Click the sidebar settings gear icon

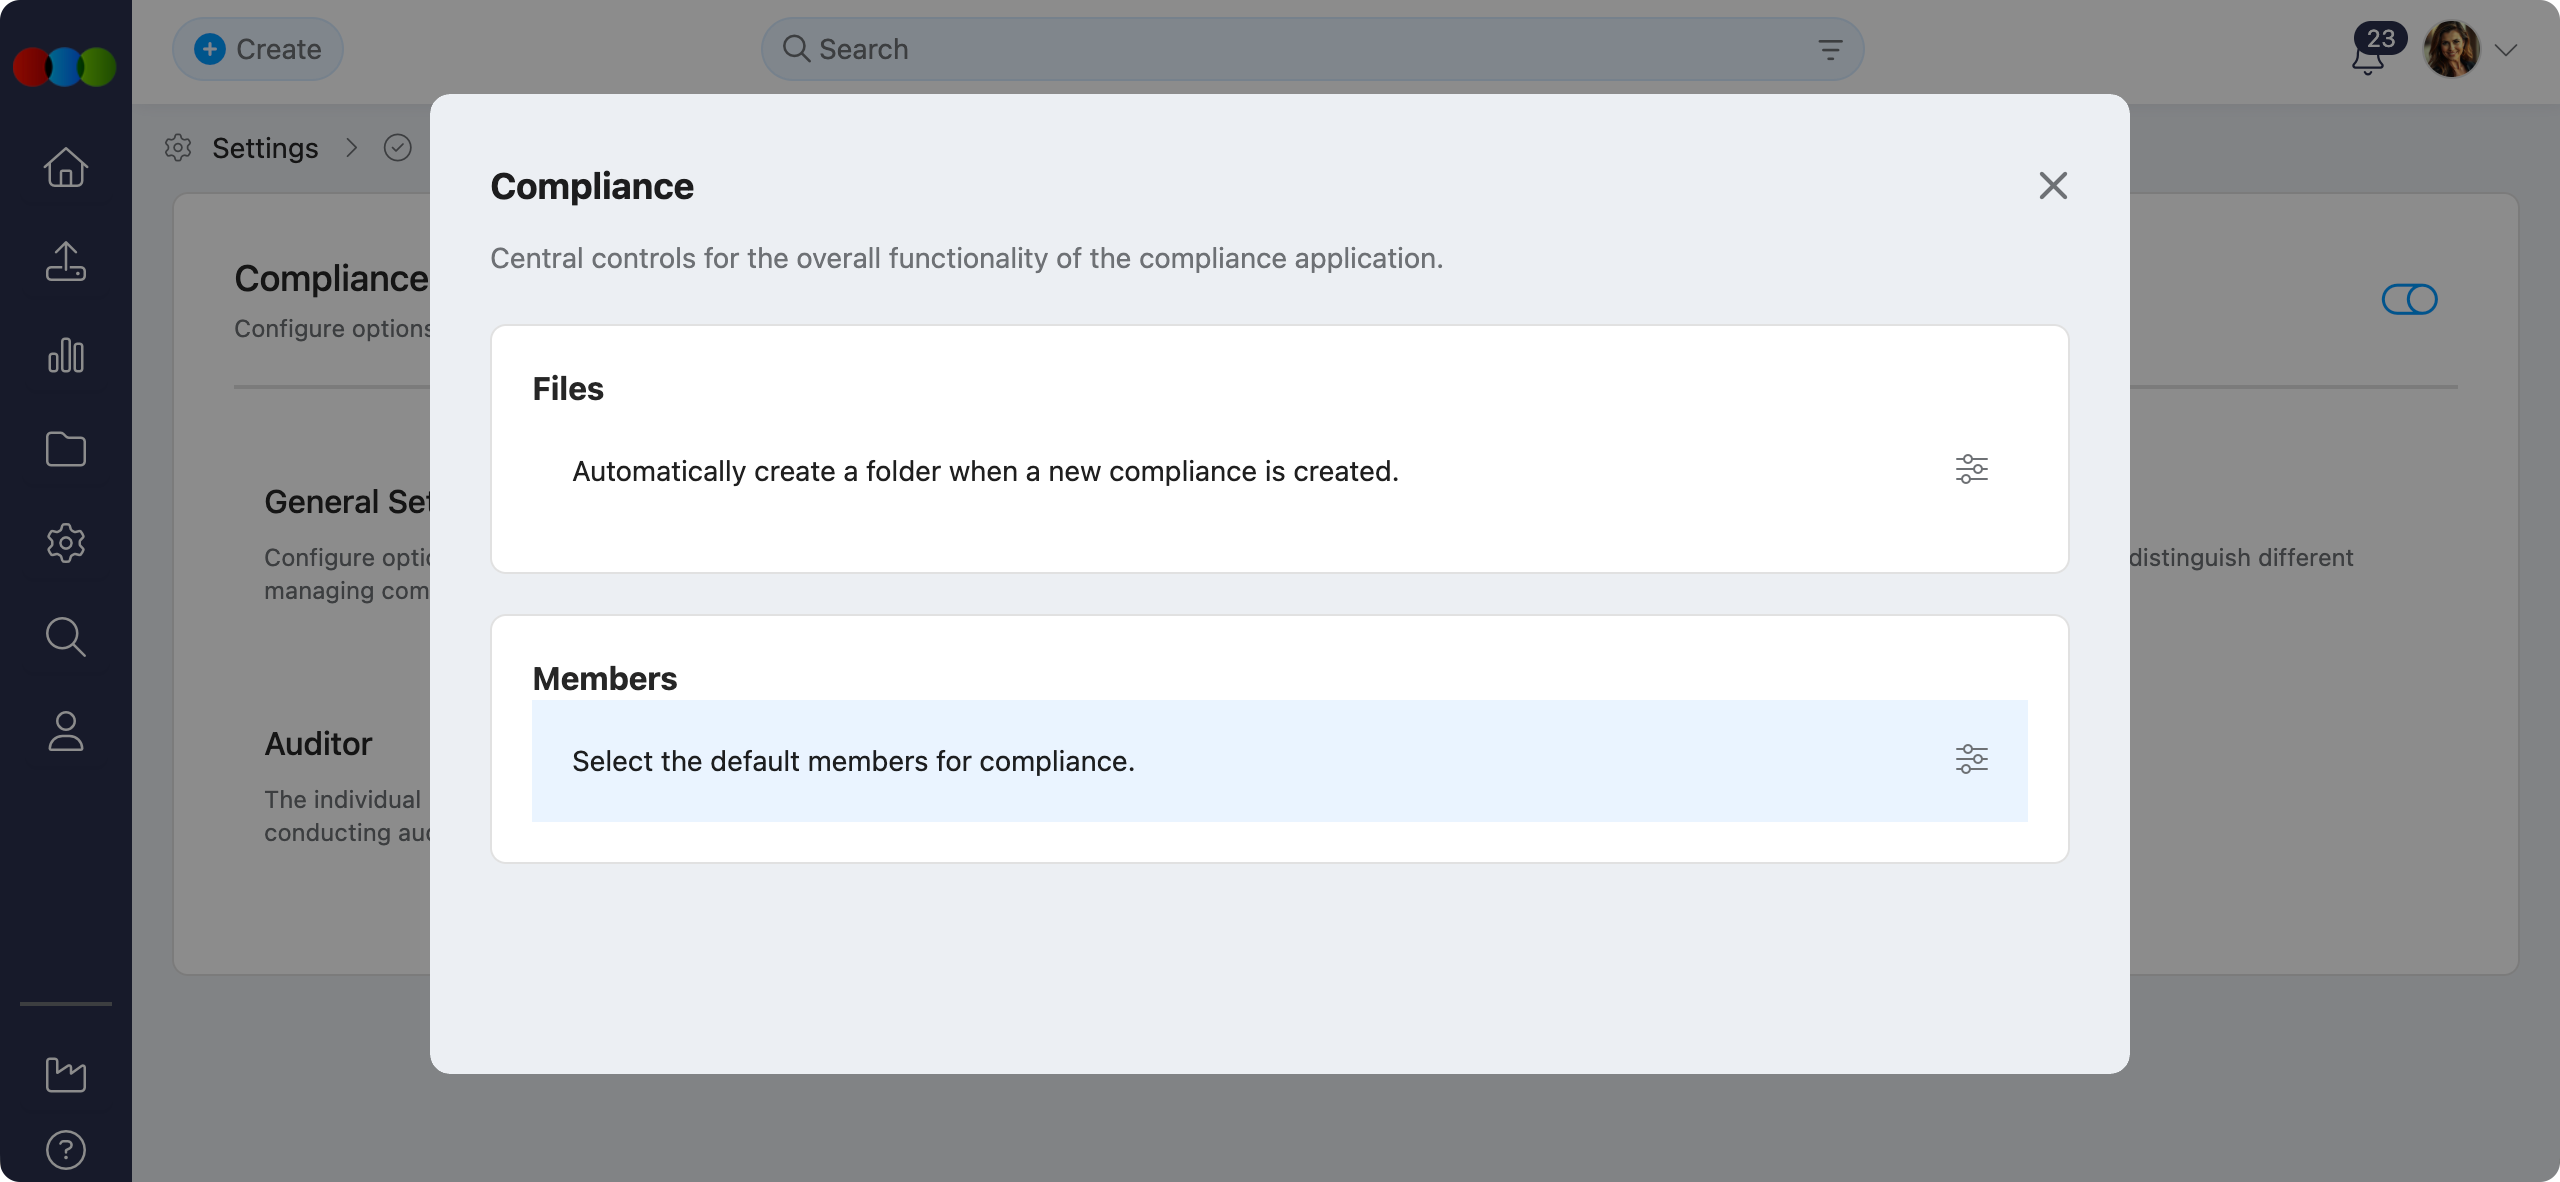pos(66,543)
